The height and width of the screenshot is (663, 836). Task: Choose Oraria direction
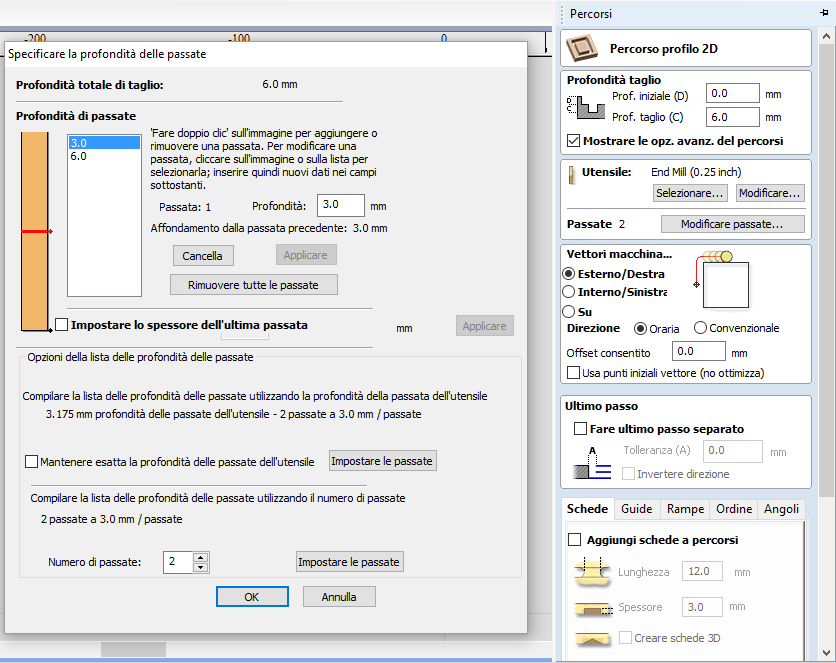(640, 328)
